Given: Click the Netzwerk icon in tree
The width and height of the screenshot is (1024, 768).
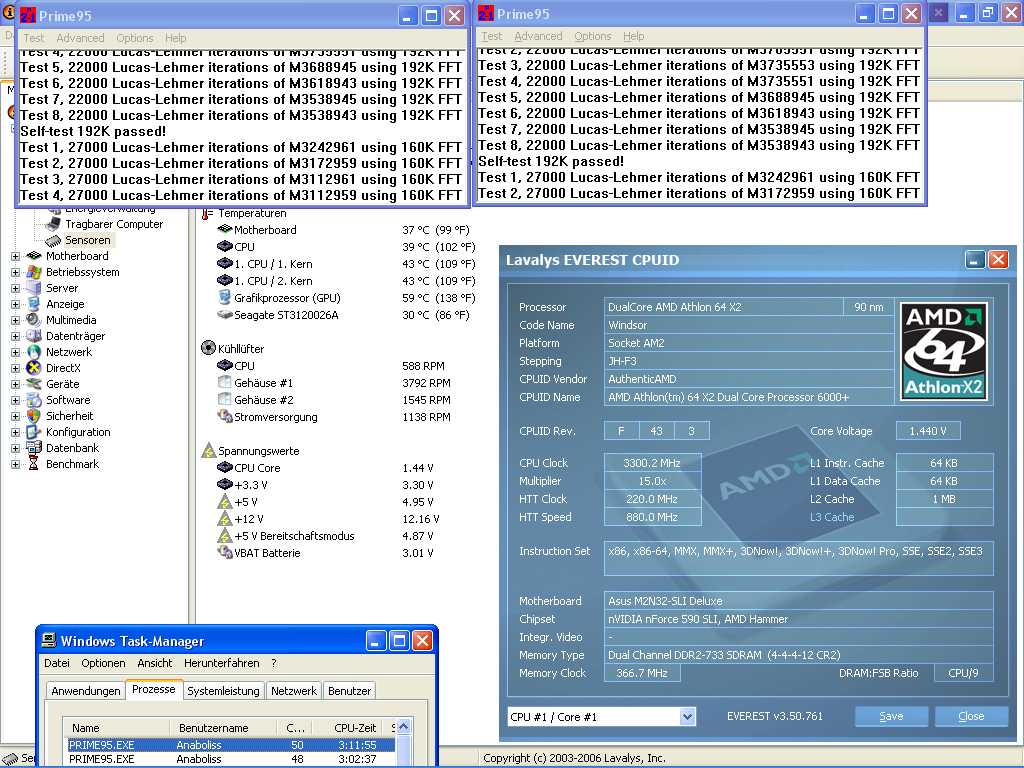Looking at the screenshot, I should tap(34, 352).
